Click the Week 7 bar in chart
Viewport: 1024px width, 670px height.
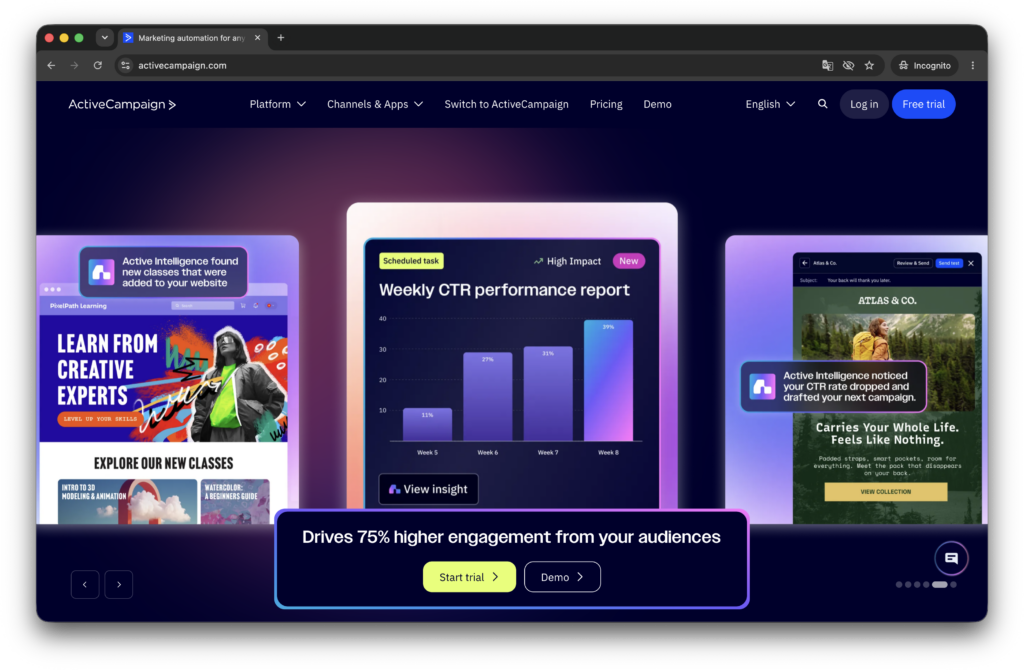click(548, 394)
